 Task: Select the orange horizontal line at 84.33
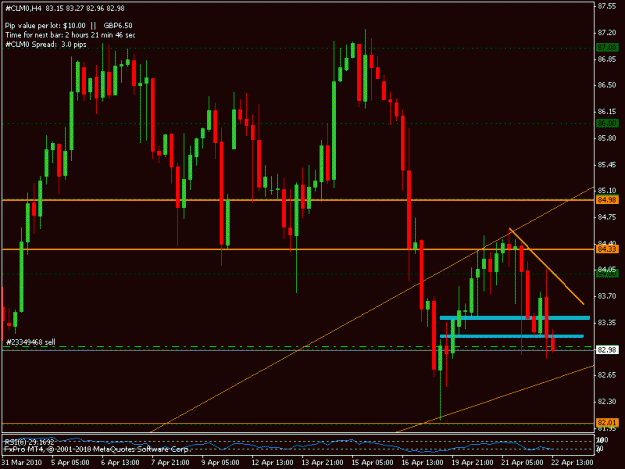point(298,249)
